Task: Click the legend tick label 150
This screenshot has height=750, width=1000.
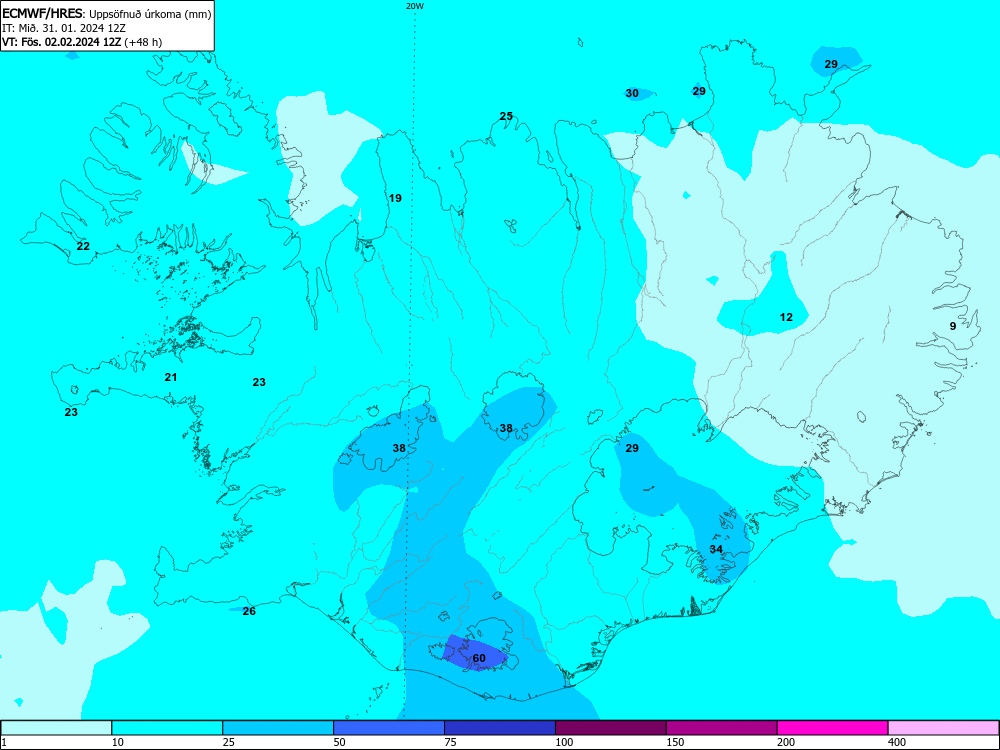Action: point(676,742)
